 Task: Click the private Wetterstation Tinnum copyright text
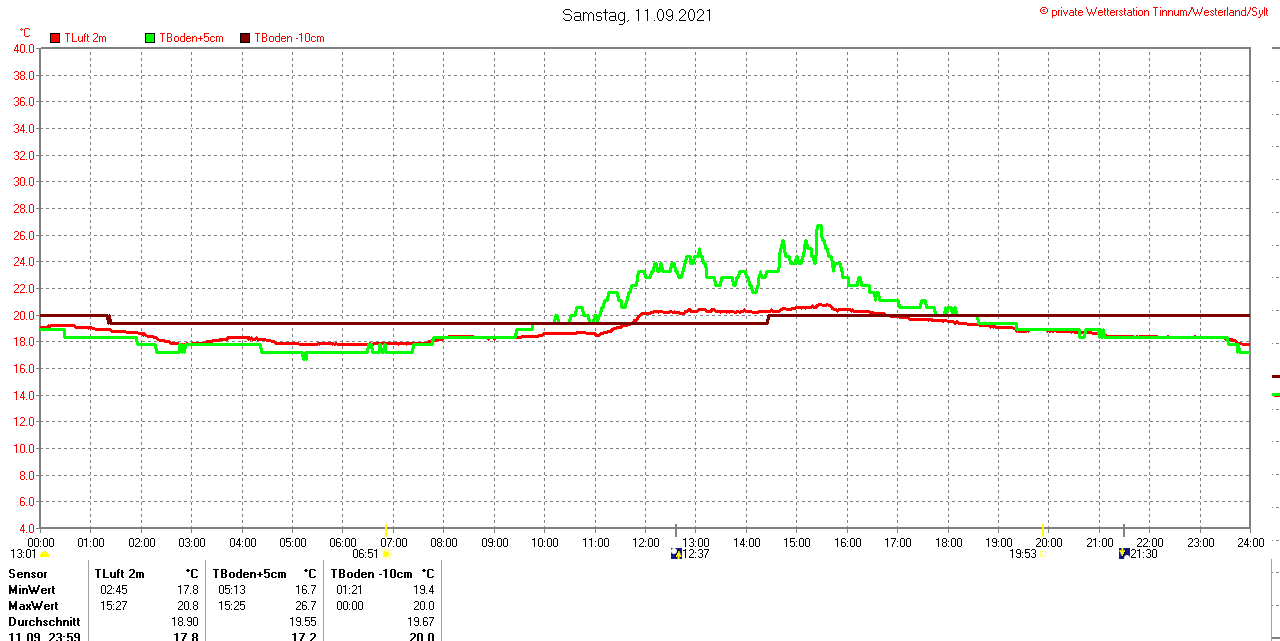[1158, 11]
